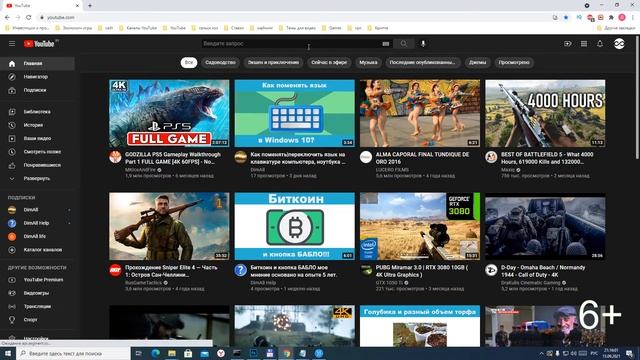640x360 pixels.
Task: Open the Godzilla PS5 Full Game thumbnail
Action: pyautogui.click(x=169, y=113)
